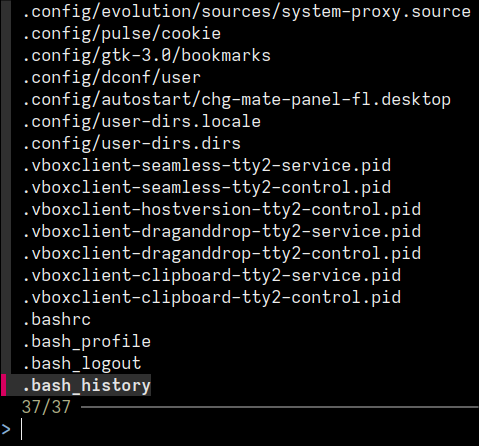Screen dimensions: 479x446
Task: Select .config/user-dirs.dirs line
Action: coord(131,144)
